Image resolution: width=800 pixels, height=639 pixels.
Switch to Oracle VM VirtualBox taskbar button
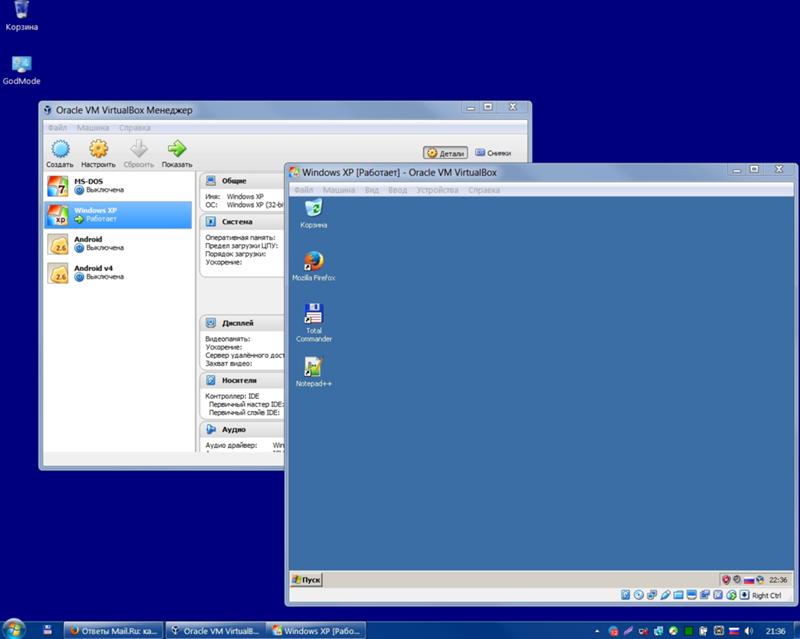[216, 630]
